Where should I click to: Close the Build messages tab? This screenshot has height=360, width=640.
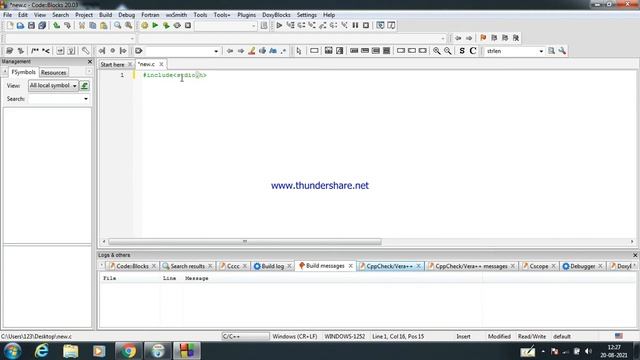tap(350, 266)
